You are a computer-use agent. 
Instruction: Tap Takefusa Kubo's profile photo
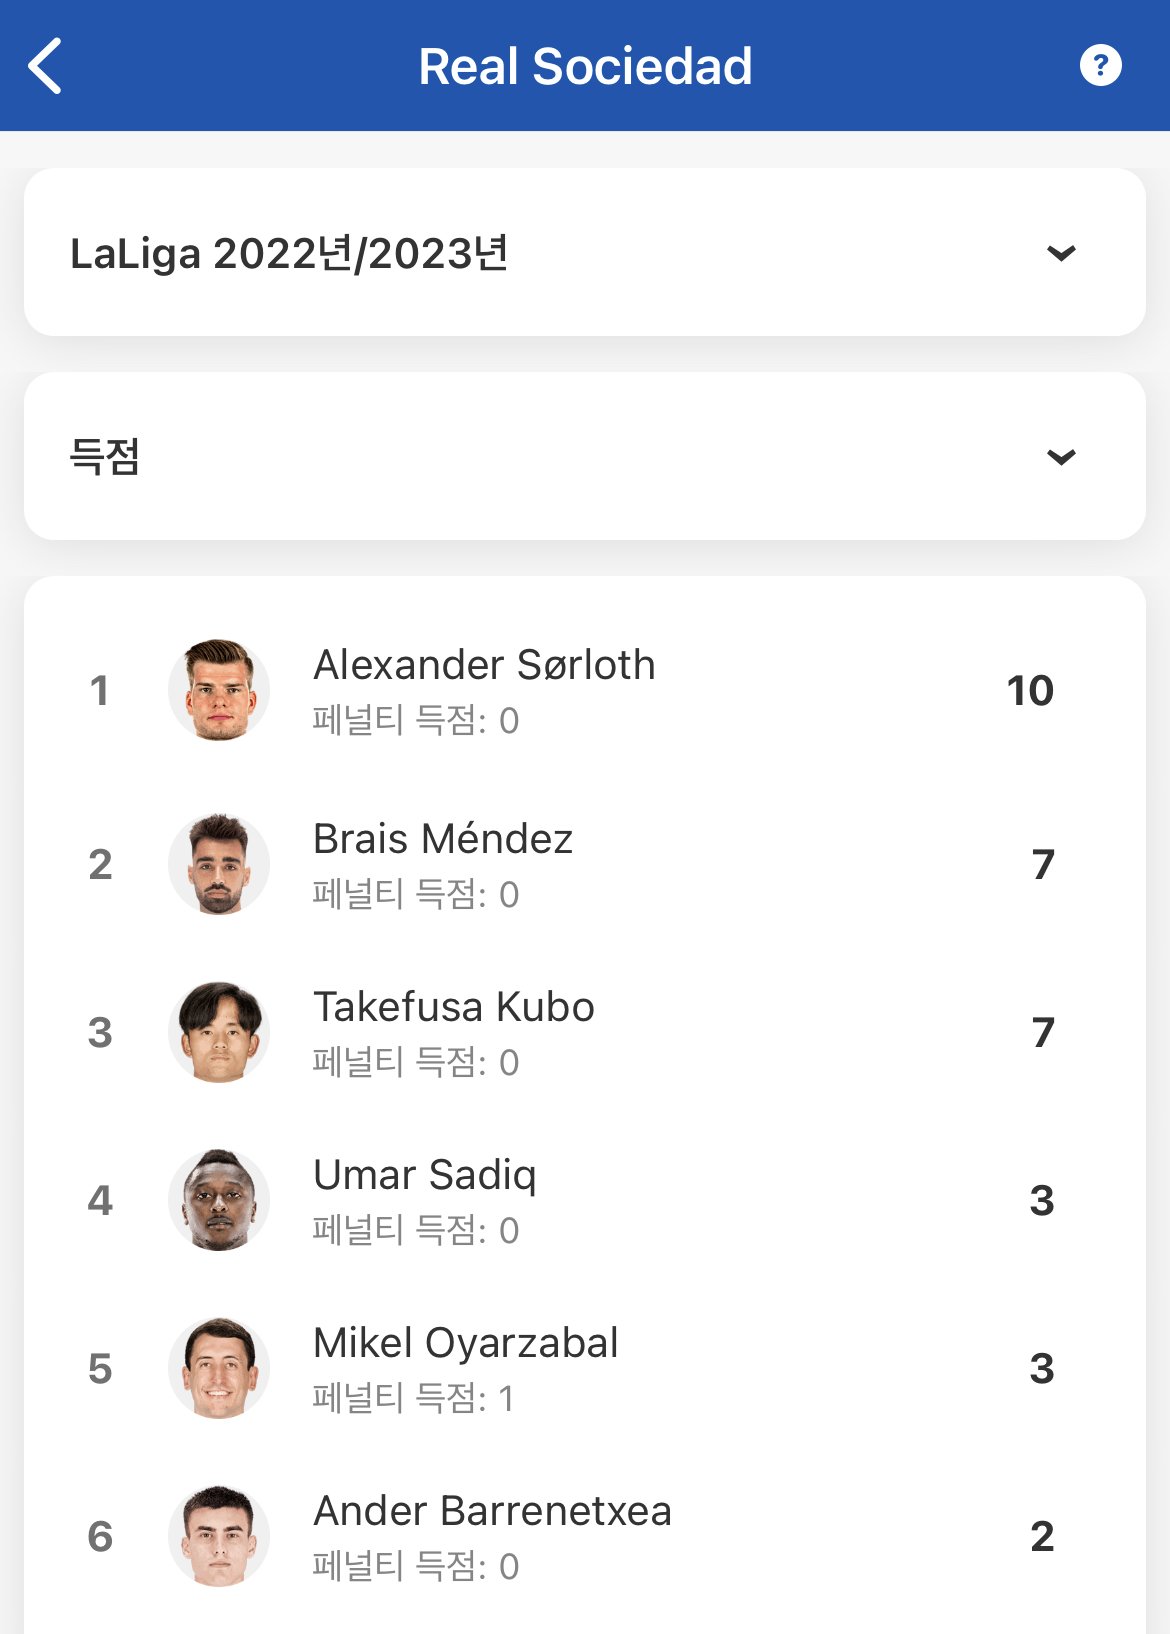[219, 1032]
